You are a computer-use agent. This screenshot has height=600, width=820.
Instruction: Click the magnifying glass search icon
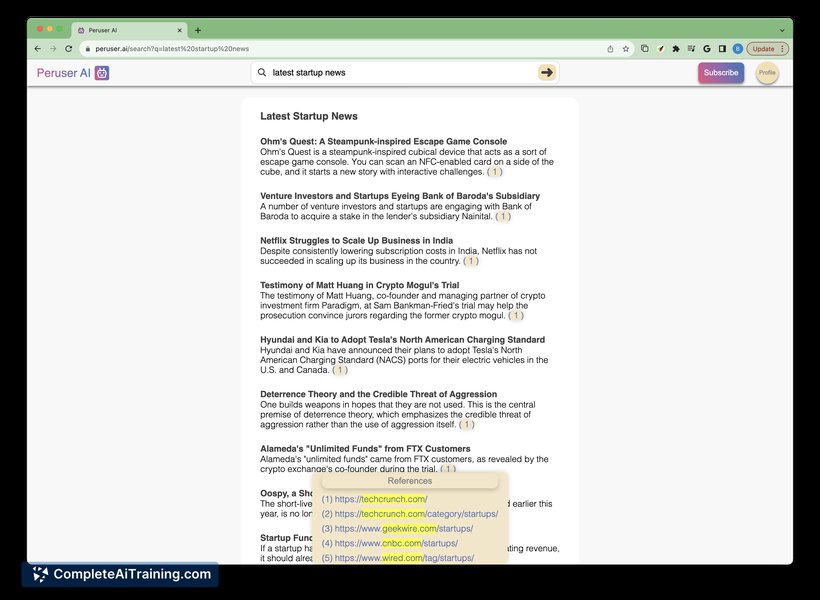coord(262,73)
